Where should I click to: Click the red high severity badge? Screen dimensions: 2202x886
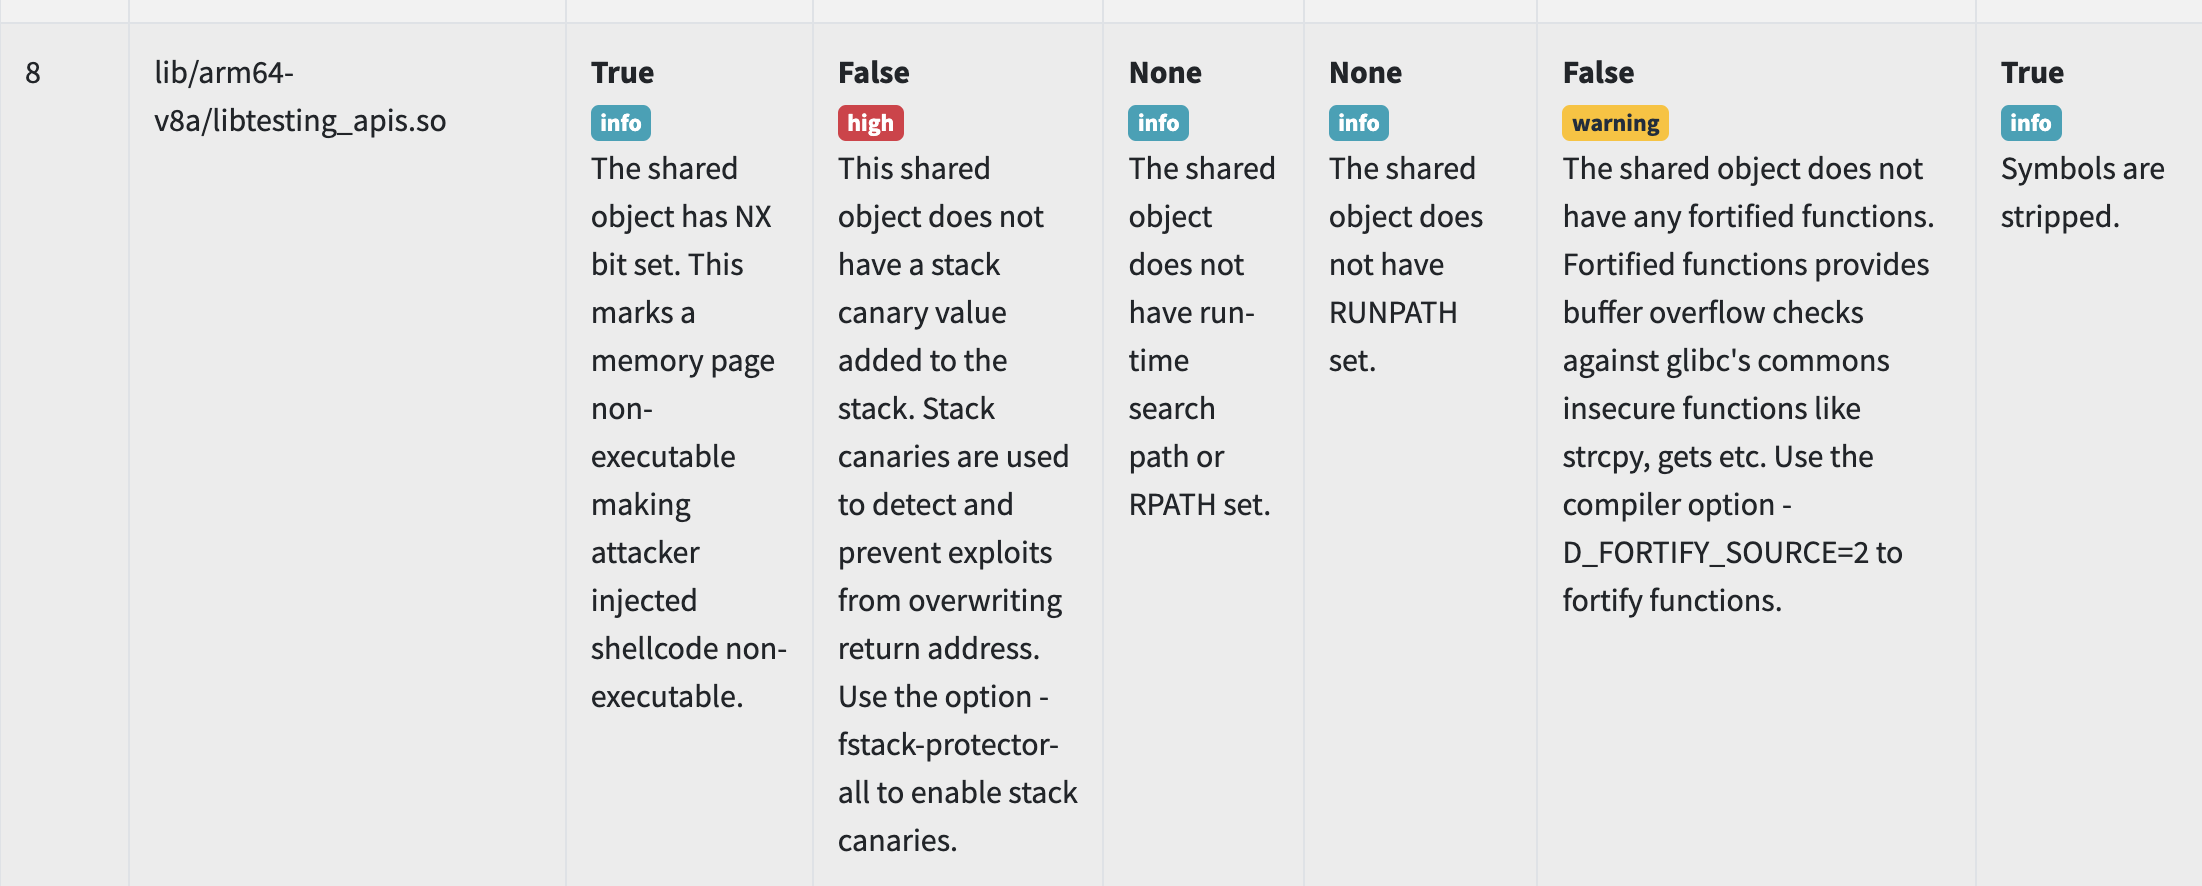[x=871, y=123]
